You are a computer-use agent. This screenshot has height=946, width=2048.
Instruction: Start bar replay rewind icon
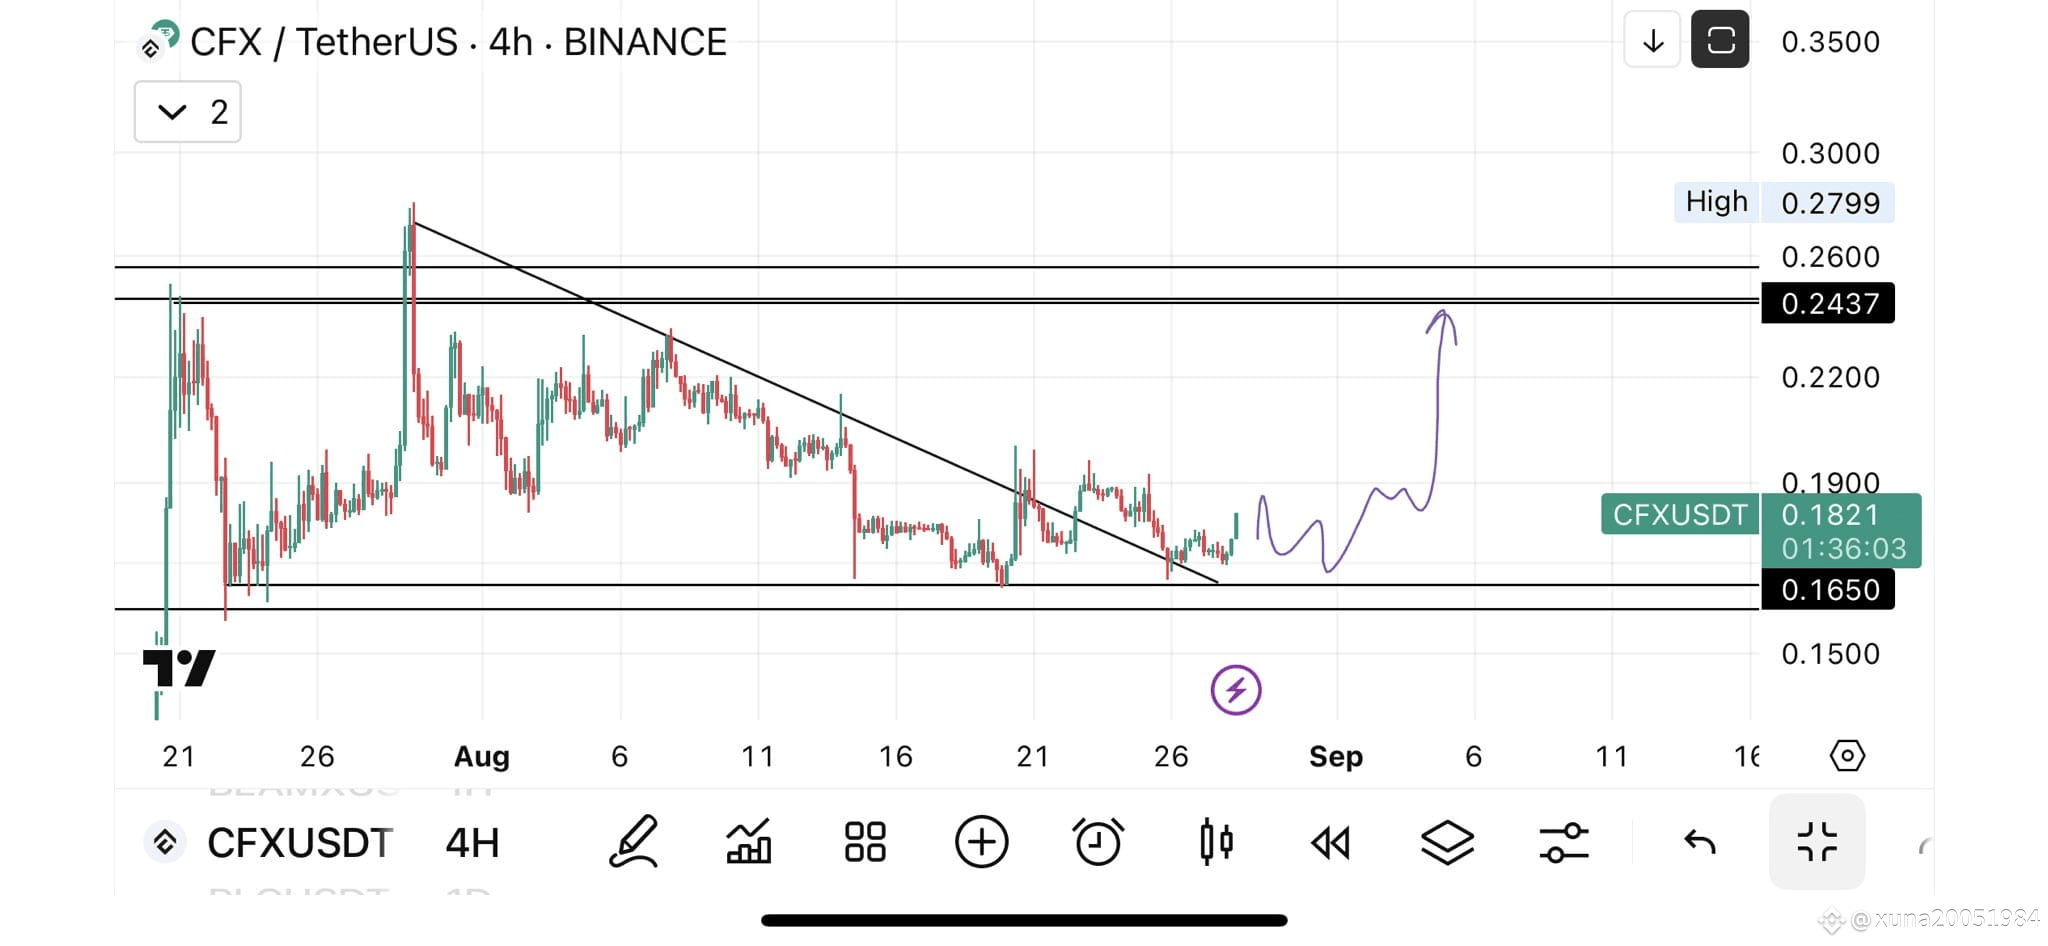[x=1331, y=843]
